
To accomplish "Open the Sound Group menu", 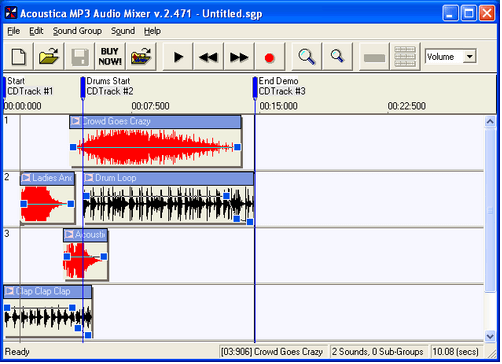I will [x=77, y=31].
